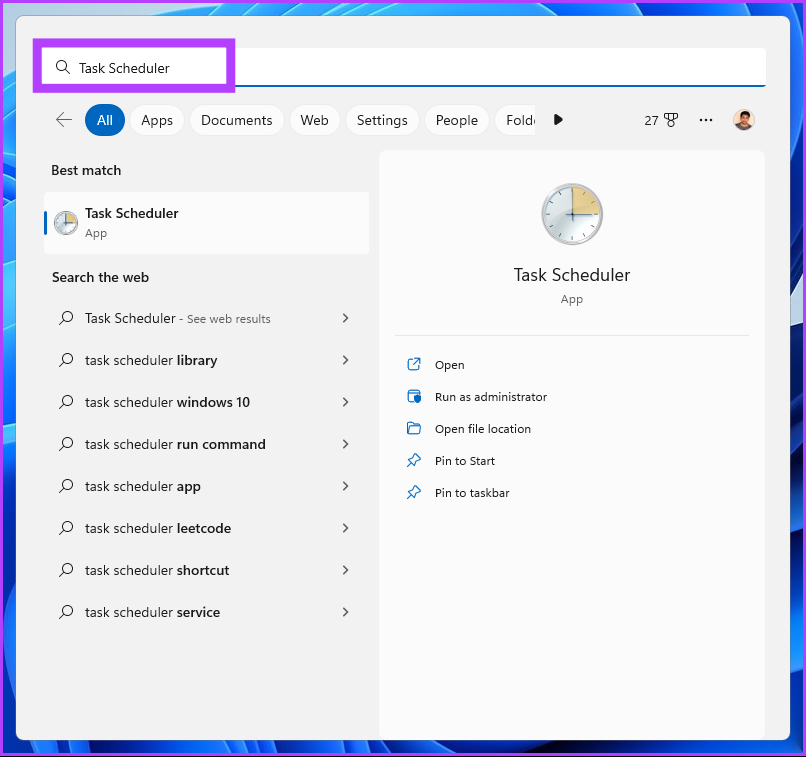Switch to the Documents filter tab
The width and height of the screenshot is (806, 757).
(x=236, y=120)
